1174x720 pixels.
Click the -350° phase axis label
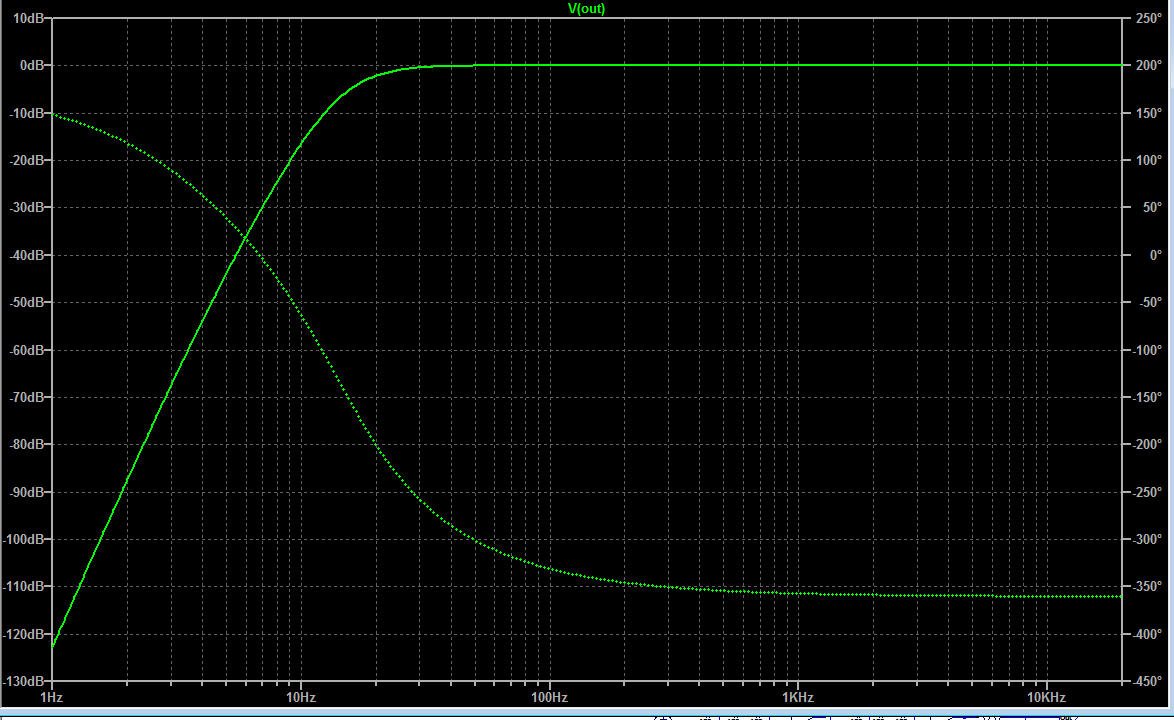click(1146, 587)
